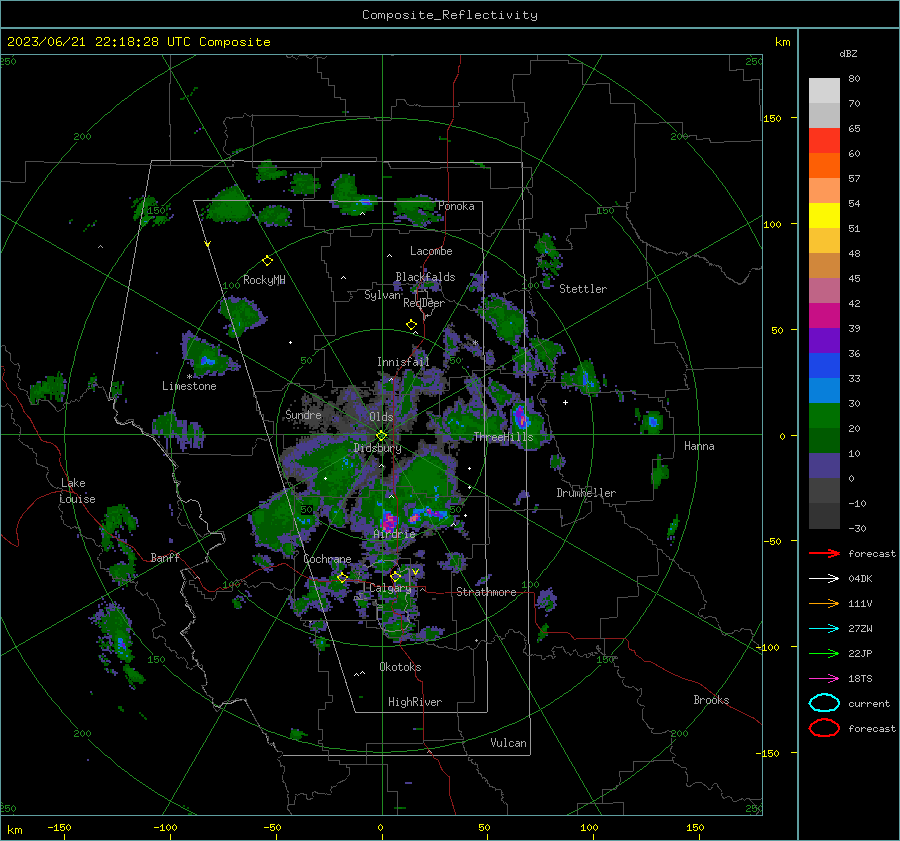Image resolution: width=900 pixels, height=841 pixels.
Task: Click the ThreeHills city label
Action: (503, 437)
